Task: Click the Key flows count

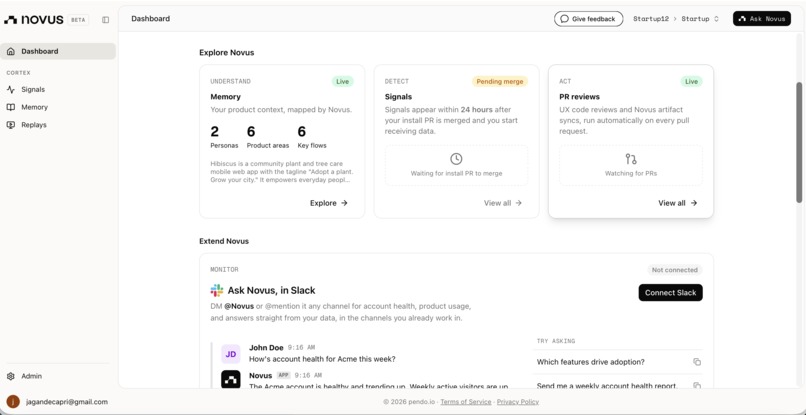Action: coord(302,132)
